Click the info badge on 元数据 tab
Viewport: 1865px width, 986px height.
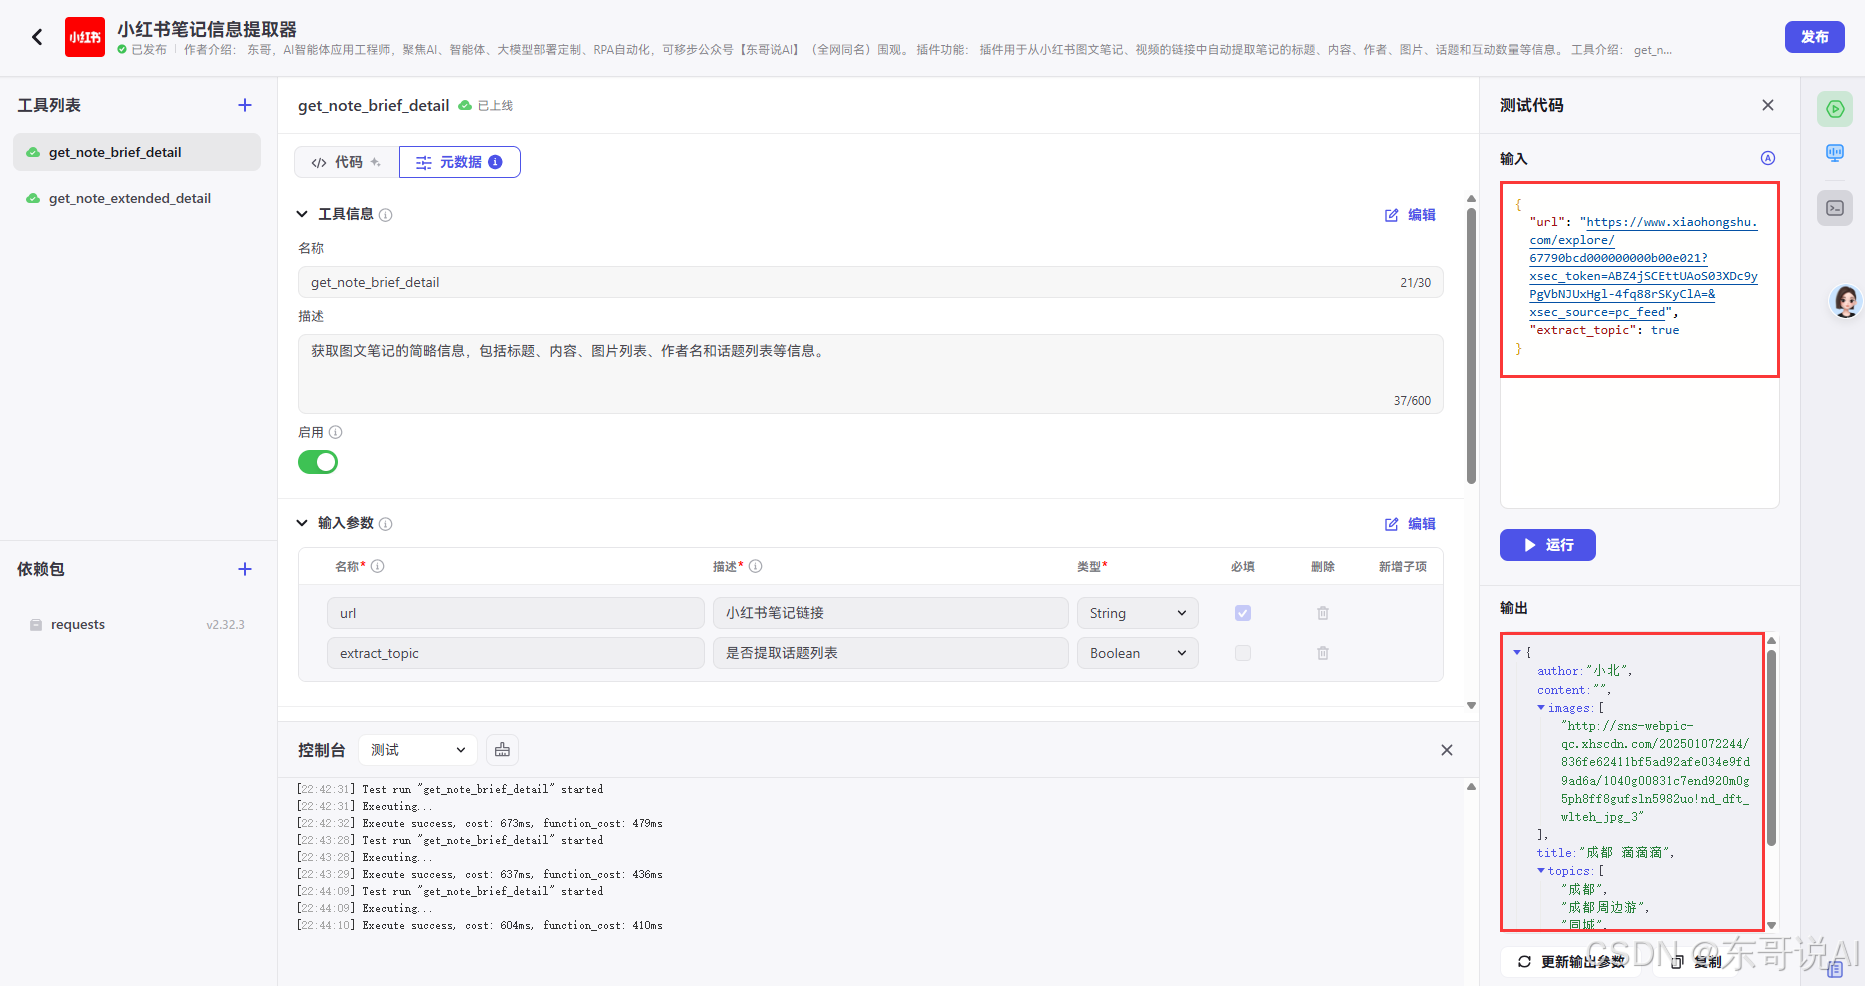[x=495, y=162]
